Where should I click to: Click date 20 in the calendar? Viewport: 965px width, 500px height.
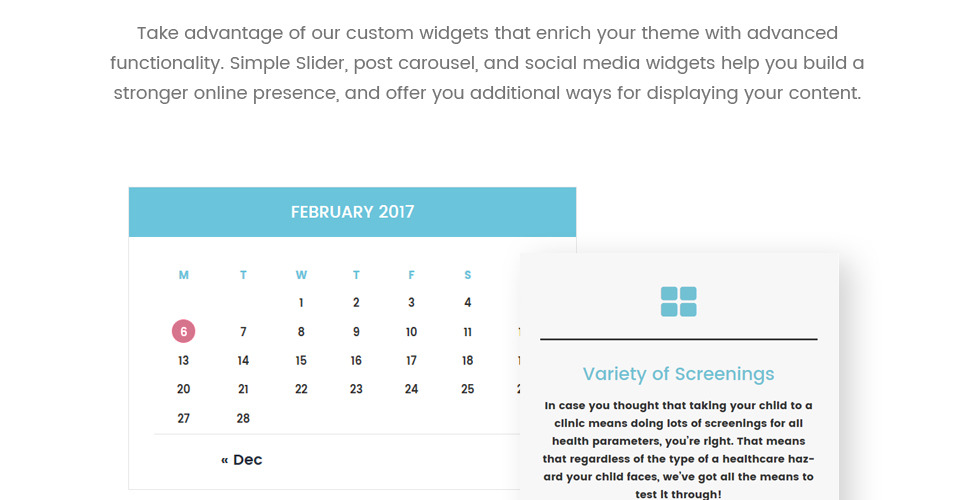[x=184, y=390]
